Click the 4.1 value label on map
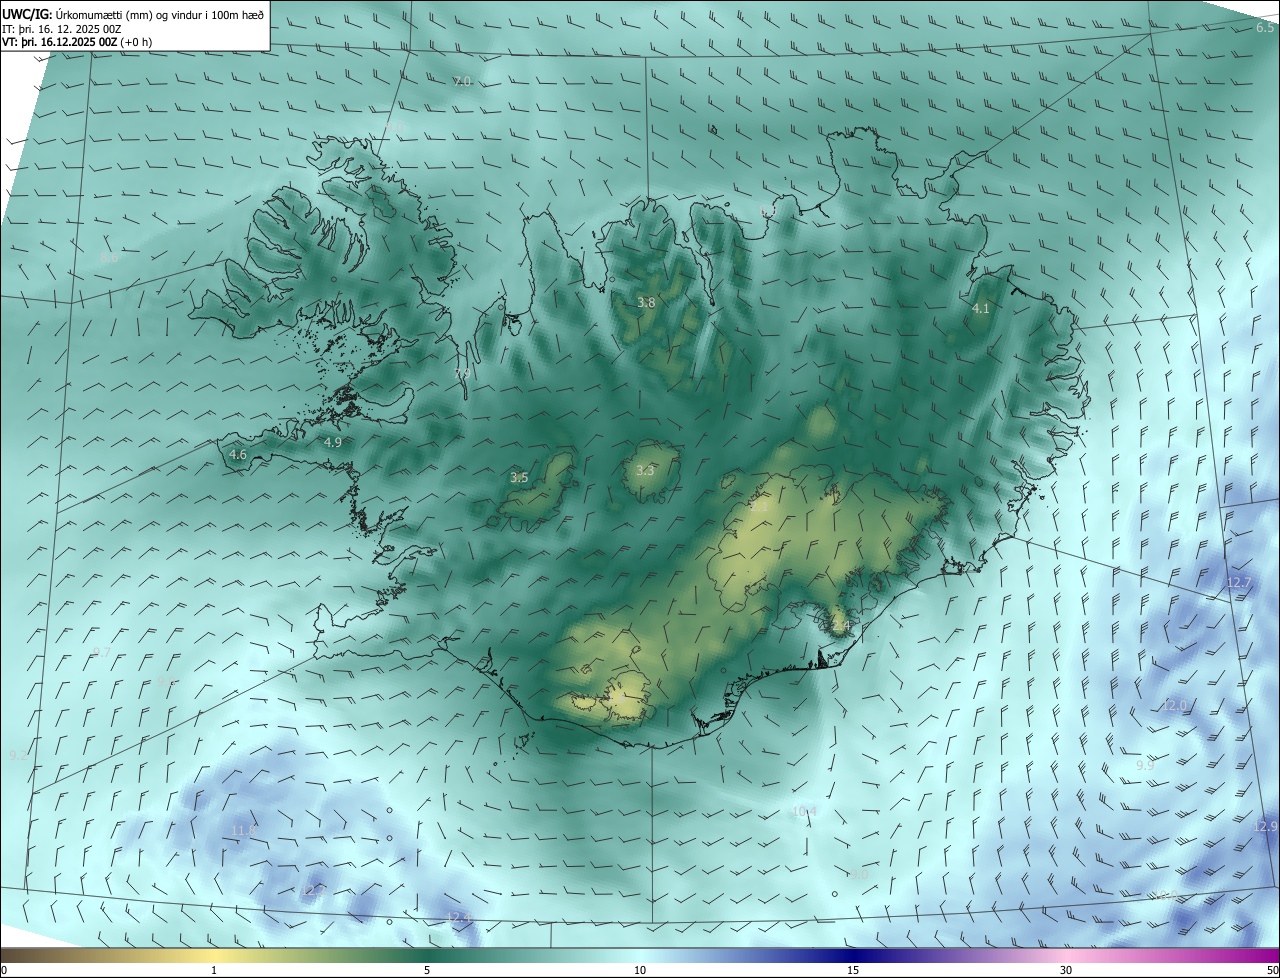The width and height of the screenshot is (1280, 978). [x=981, y=309]
